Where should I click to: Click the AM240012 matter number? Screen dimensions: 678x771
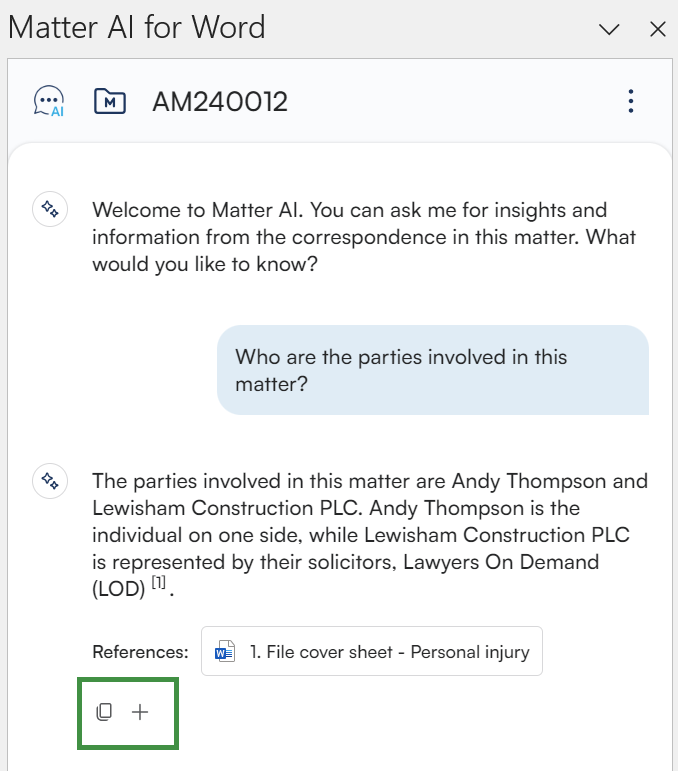(220, 101)
